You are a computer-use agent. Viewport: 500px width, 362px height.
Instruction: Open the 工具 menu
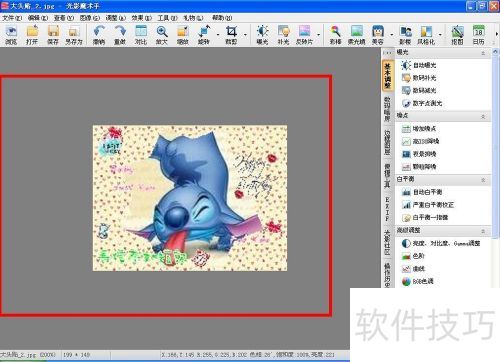167,18
